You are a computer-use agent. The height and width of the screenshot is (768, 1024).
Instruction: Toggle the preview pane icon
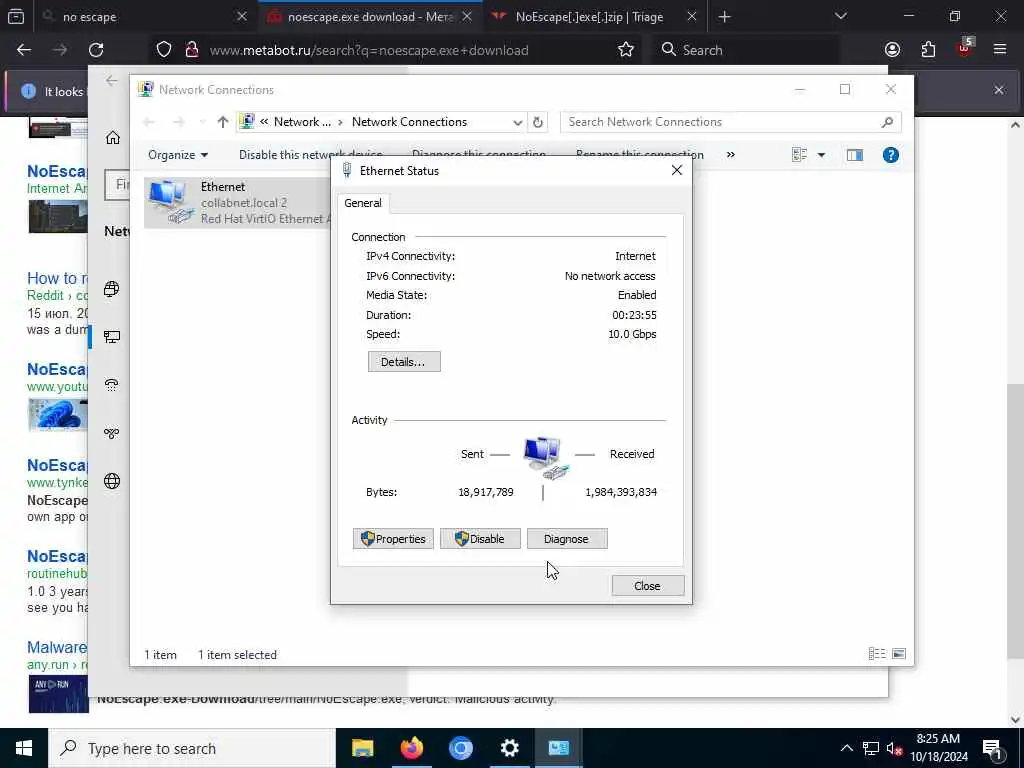(854, 155)
